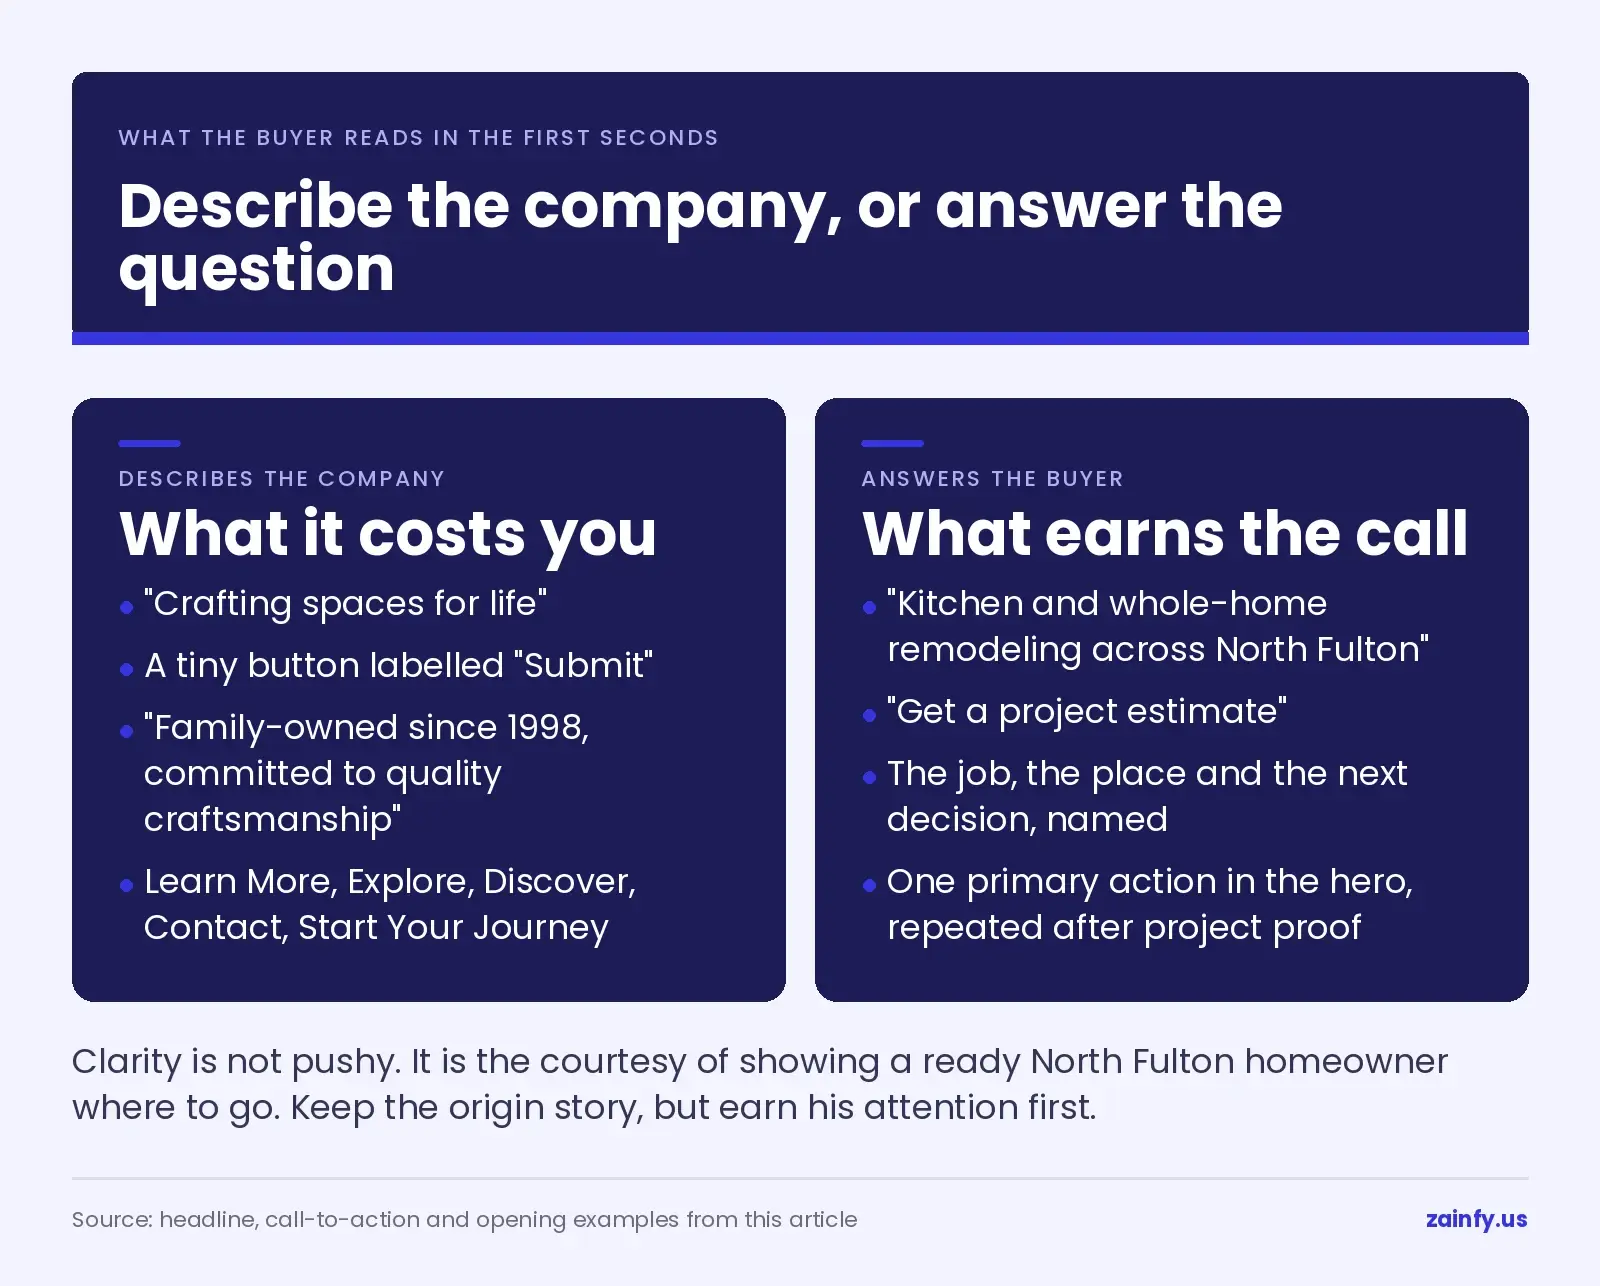This screenshot has height=1286, width=1600.
Task: Click the 'Start Your Journey' text line
Action: [376, 928]
